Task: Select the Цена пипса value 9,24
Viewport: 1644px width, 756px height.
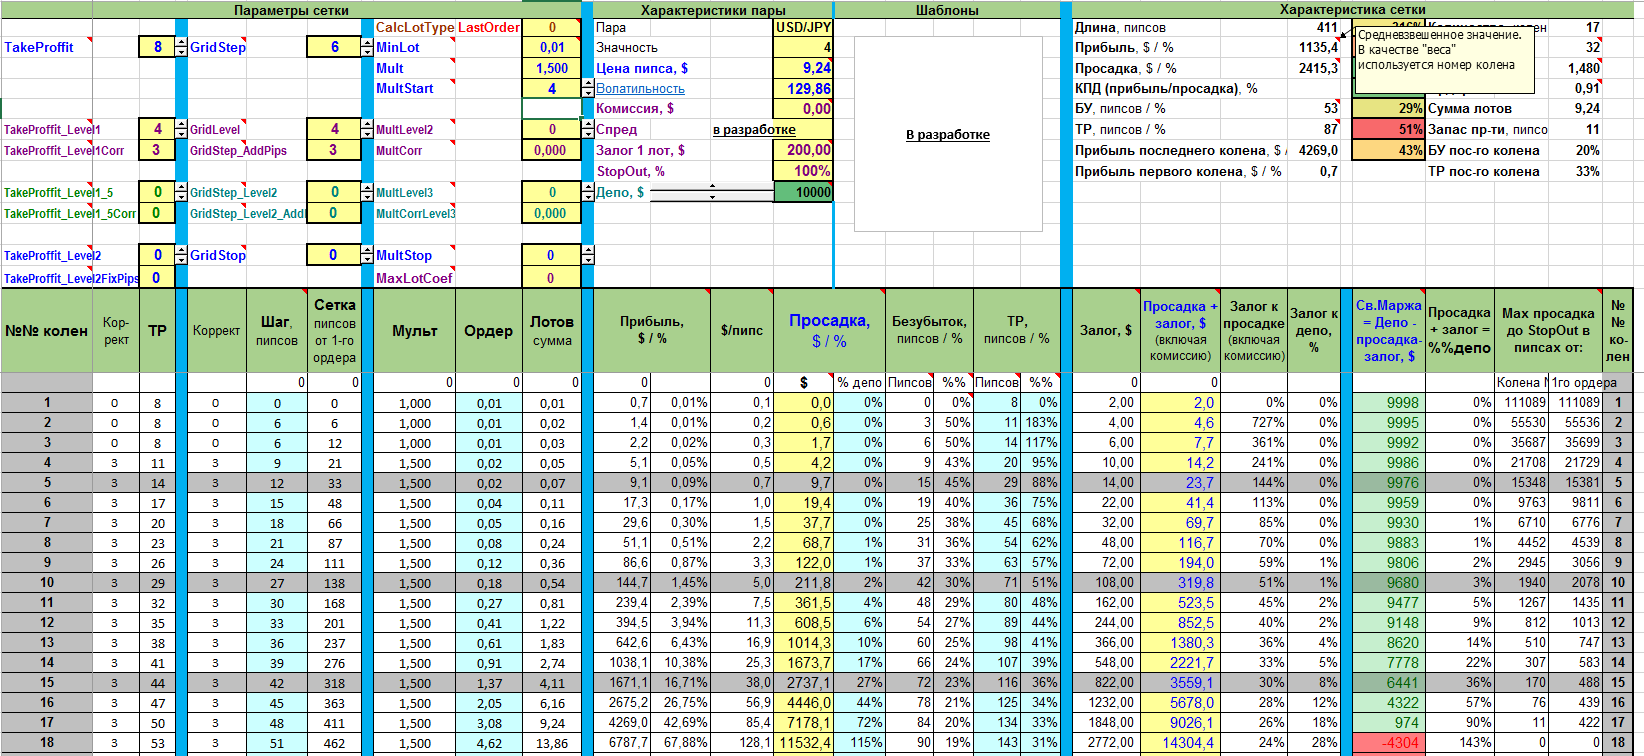Action: pyautogui.click(x=803, y=68)
